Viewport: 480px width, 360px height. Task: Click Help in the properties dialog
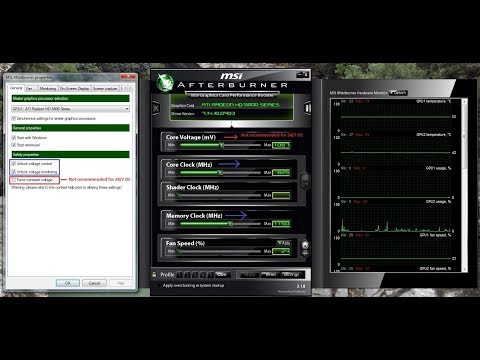click(121, 283)
